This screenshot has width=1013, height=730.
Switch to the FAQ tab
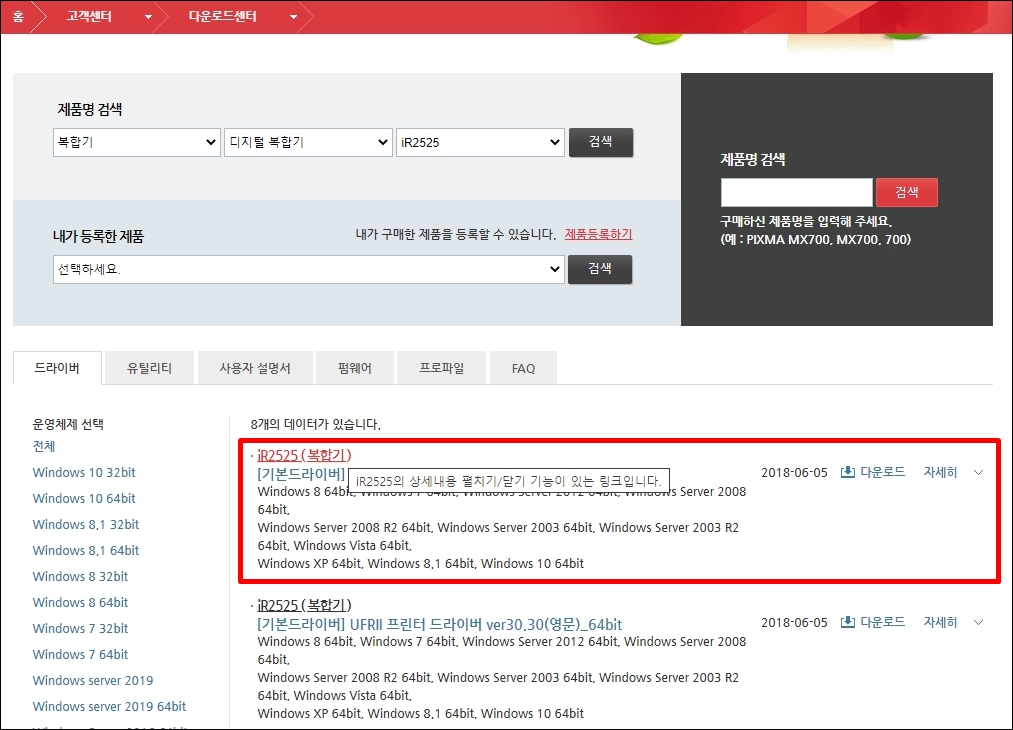point(523,368)
